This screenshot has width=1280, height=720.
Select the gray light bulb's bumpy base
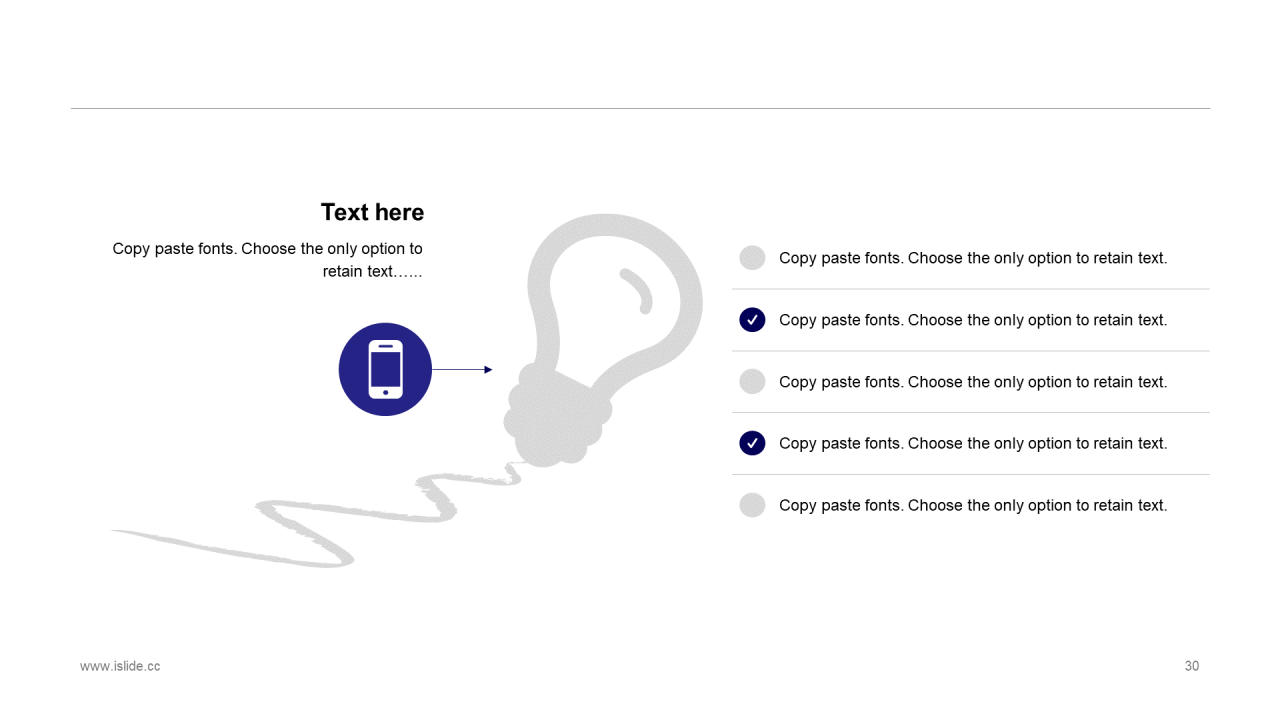tap(557, 417)
